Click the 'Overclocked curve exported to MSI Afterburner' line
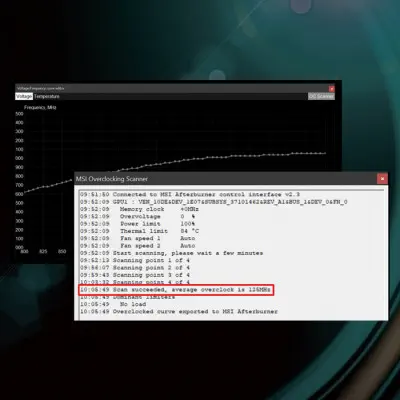The height and width of the screenshot is (400, 400). coord(179,312)
